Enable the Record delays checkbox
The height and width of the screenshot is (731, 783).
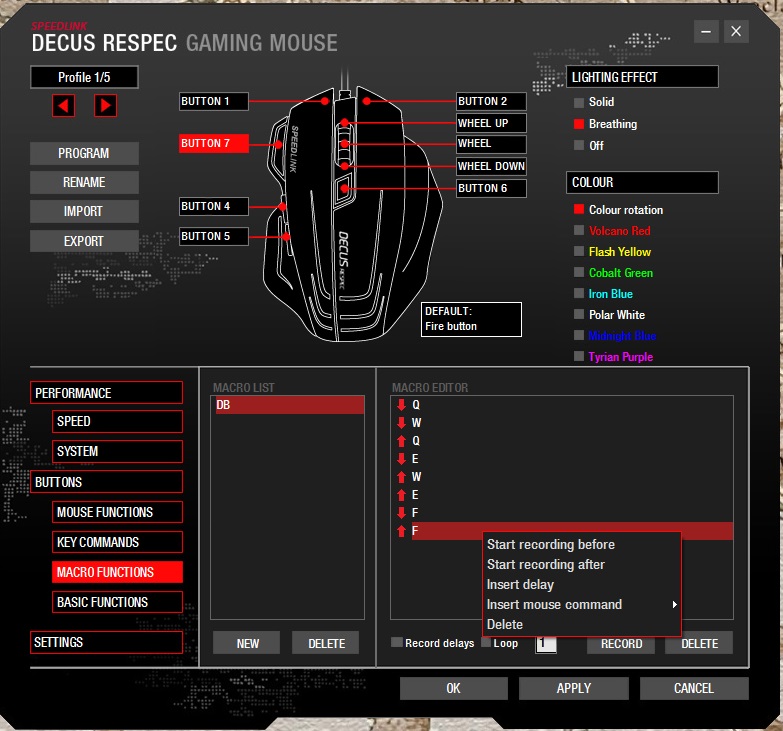[396, 642]
